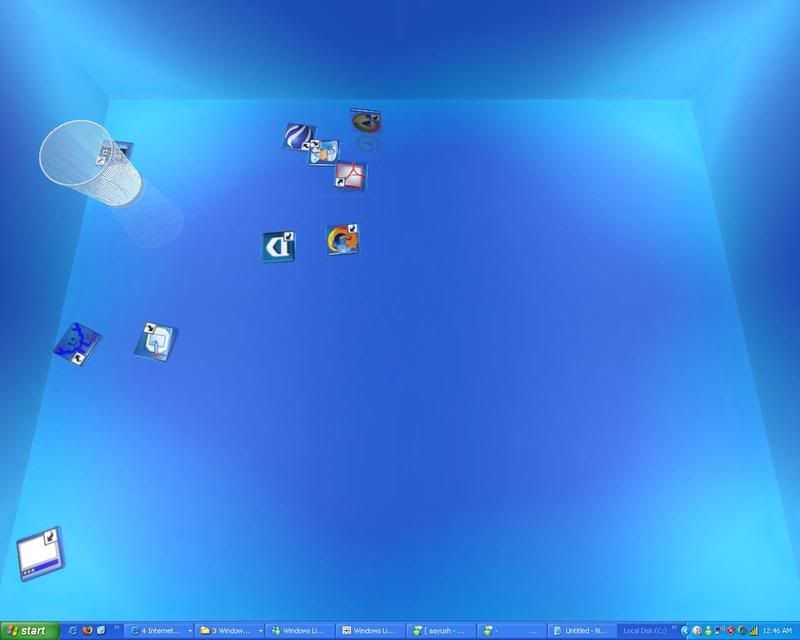Switch to the untitled messenger chat taskbar button
This screenshot has width=800, height=640.
point(511,631)
